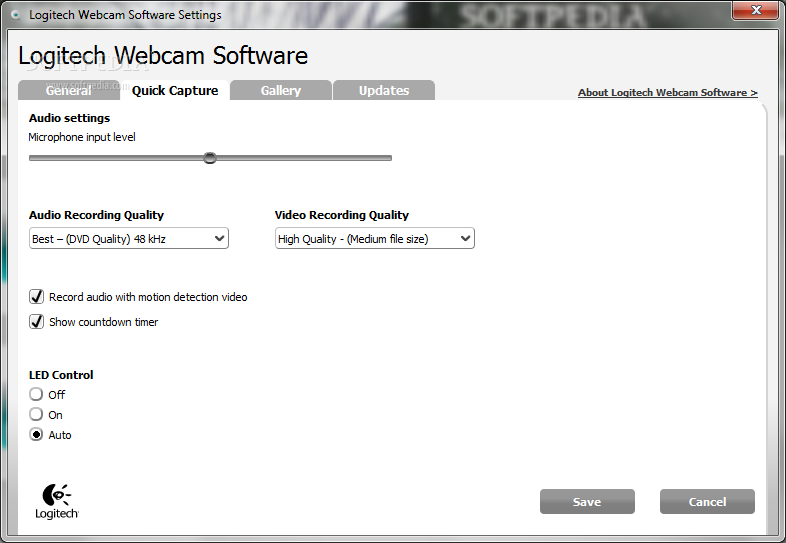786x543 pixels.
Task: Open the Video Recording Quality dropdown
Action: (374, 239)
